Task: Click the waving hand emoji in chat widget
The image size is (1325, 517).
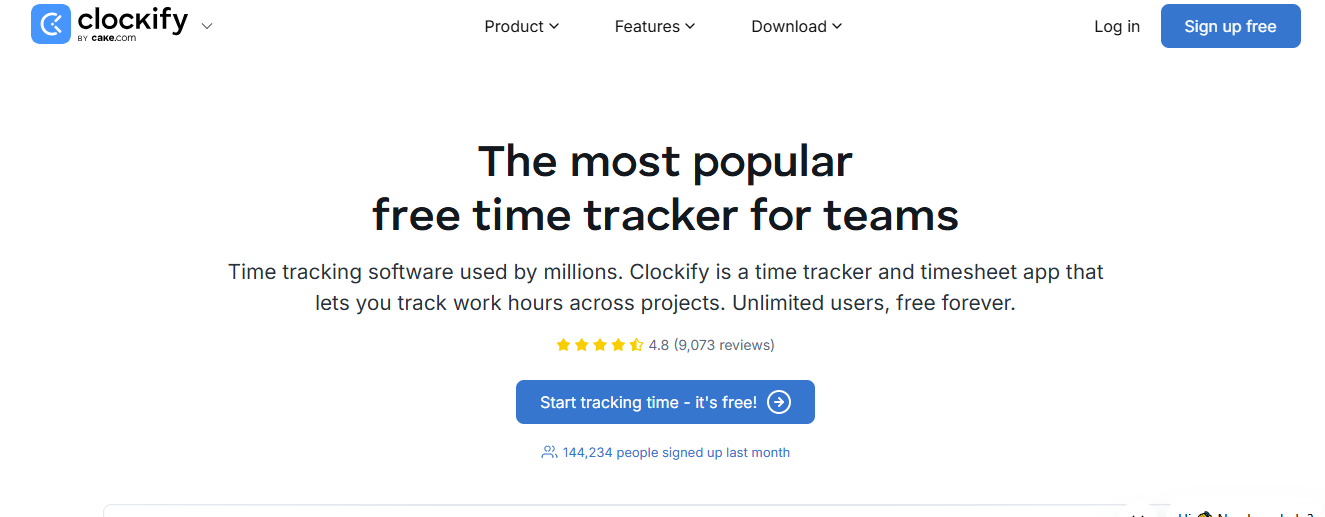Action: (1204, 514)
